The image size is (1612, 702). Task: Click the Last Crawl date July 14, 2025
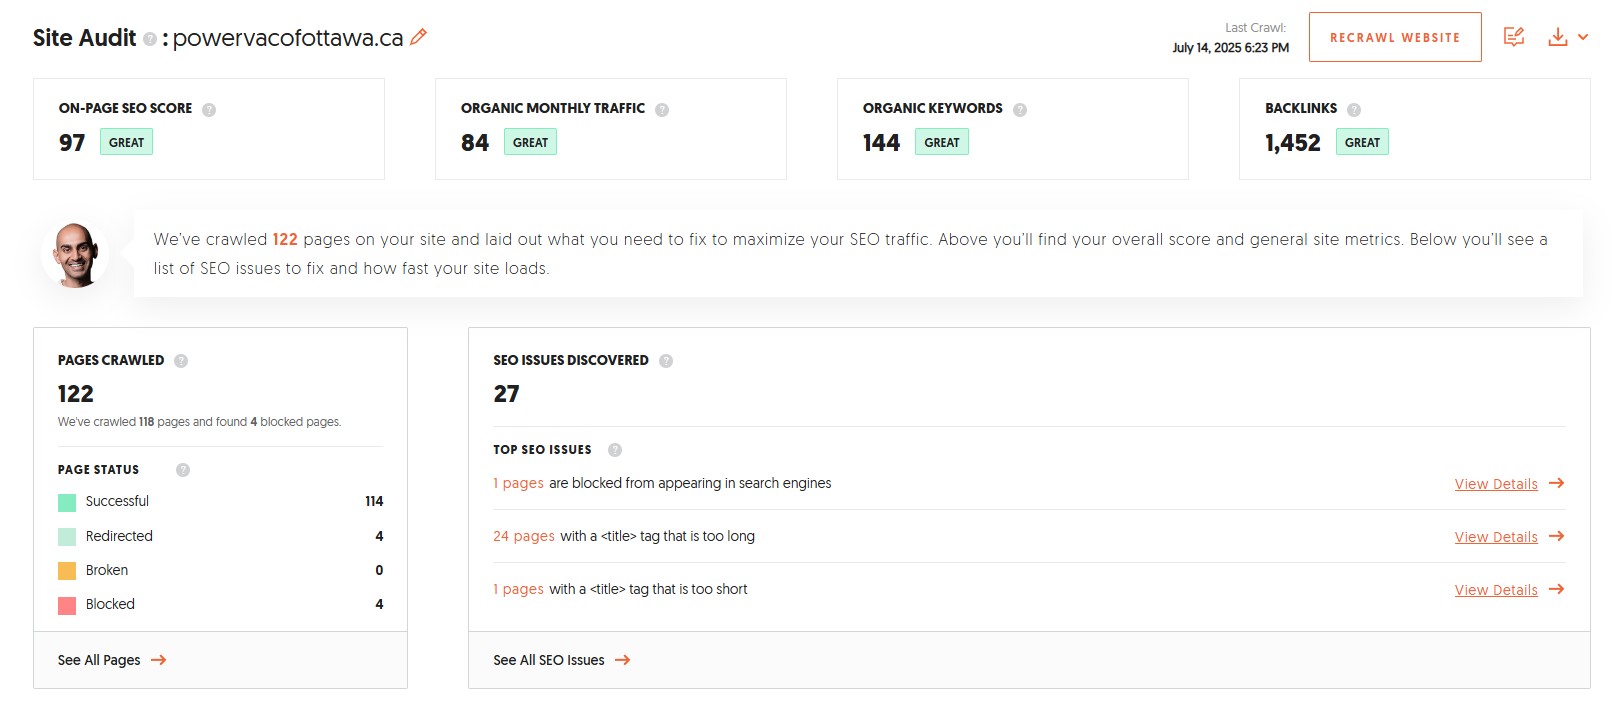(x=1230, y=47)
